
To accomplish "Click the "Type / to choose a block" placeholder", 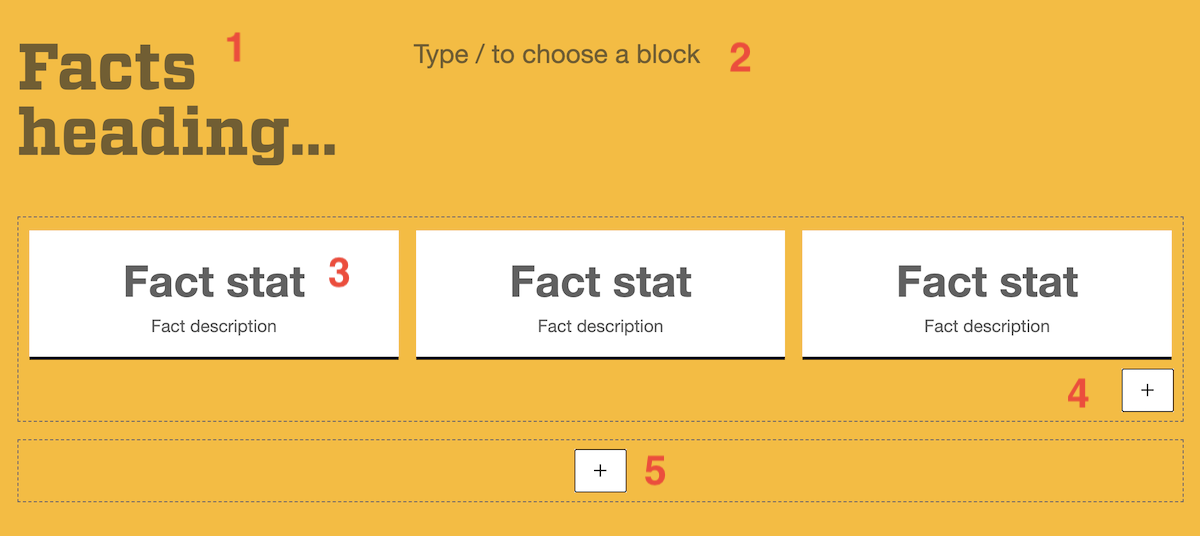I will click(557, 54).
